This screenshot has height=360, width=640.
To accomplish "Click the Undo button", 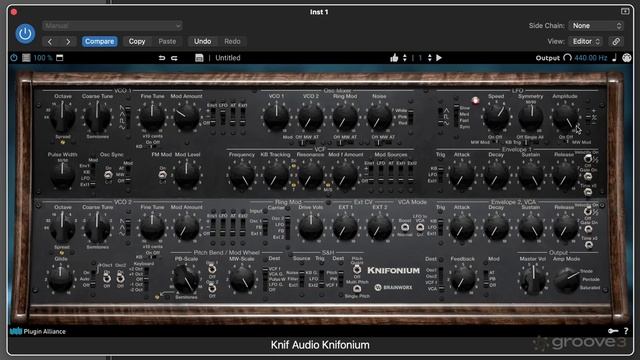I will coord(202,42).
